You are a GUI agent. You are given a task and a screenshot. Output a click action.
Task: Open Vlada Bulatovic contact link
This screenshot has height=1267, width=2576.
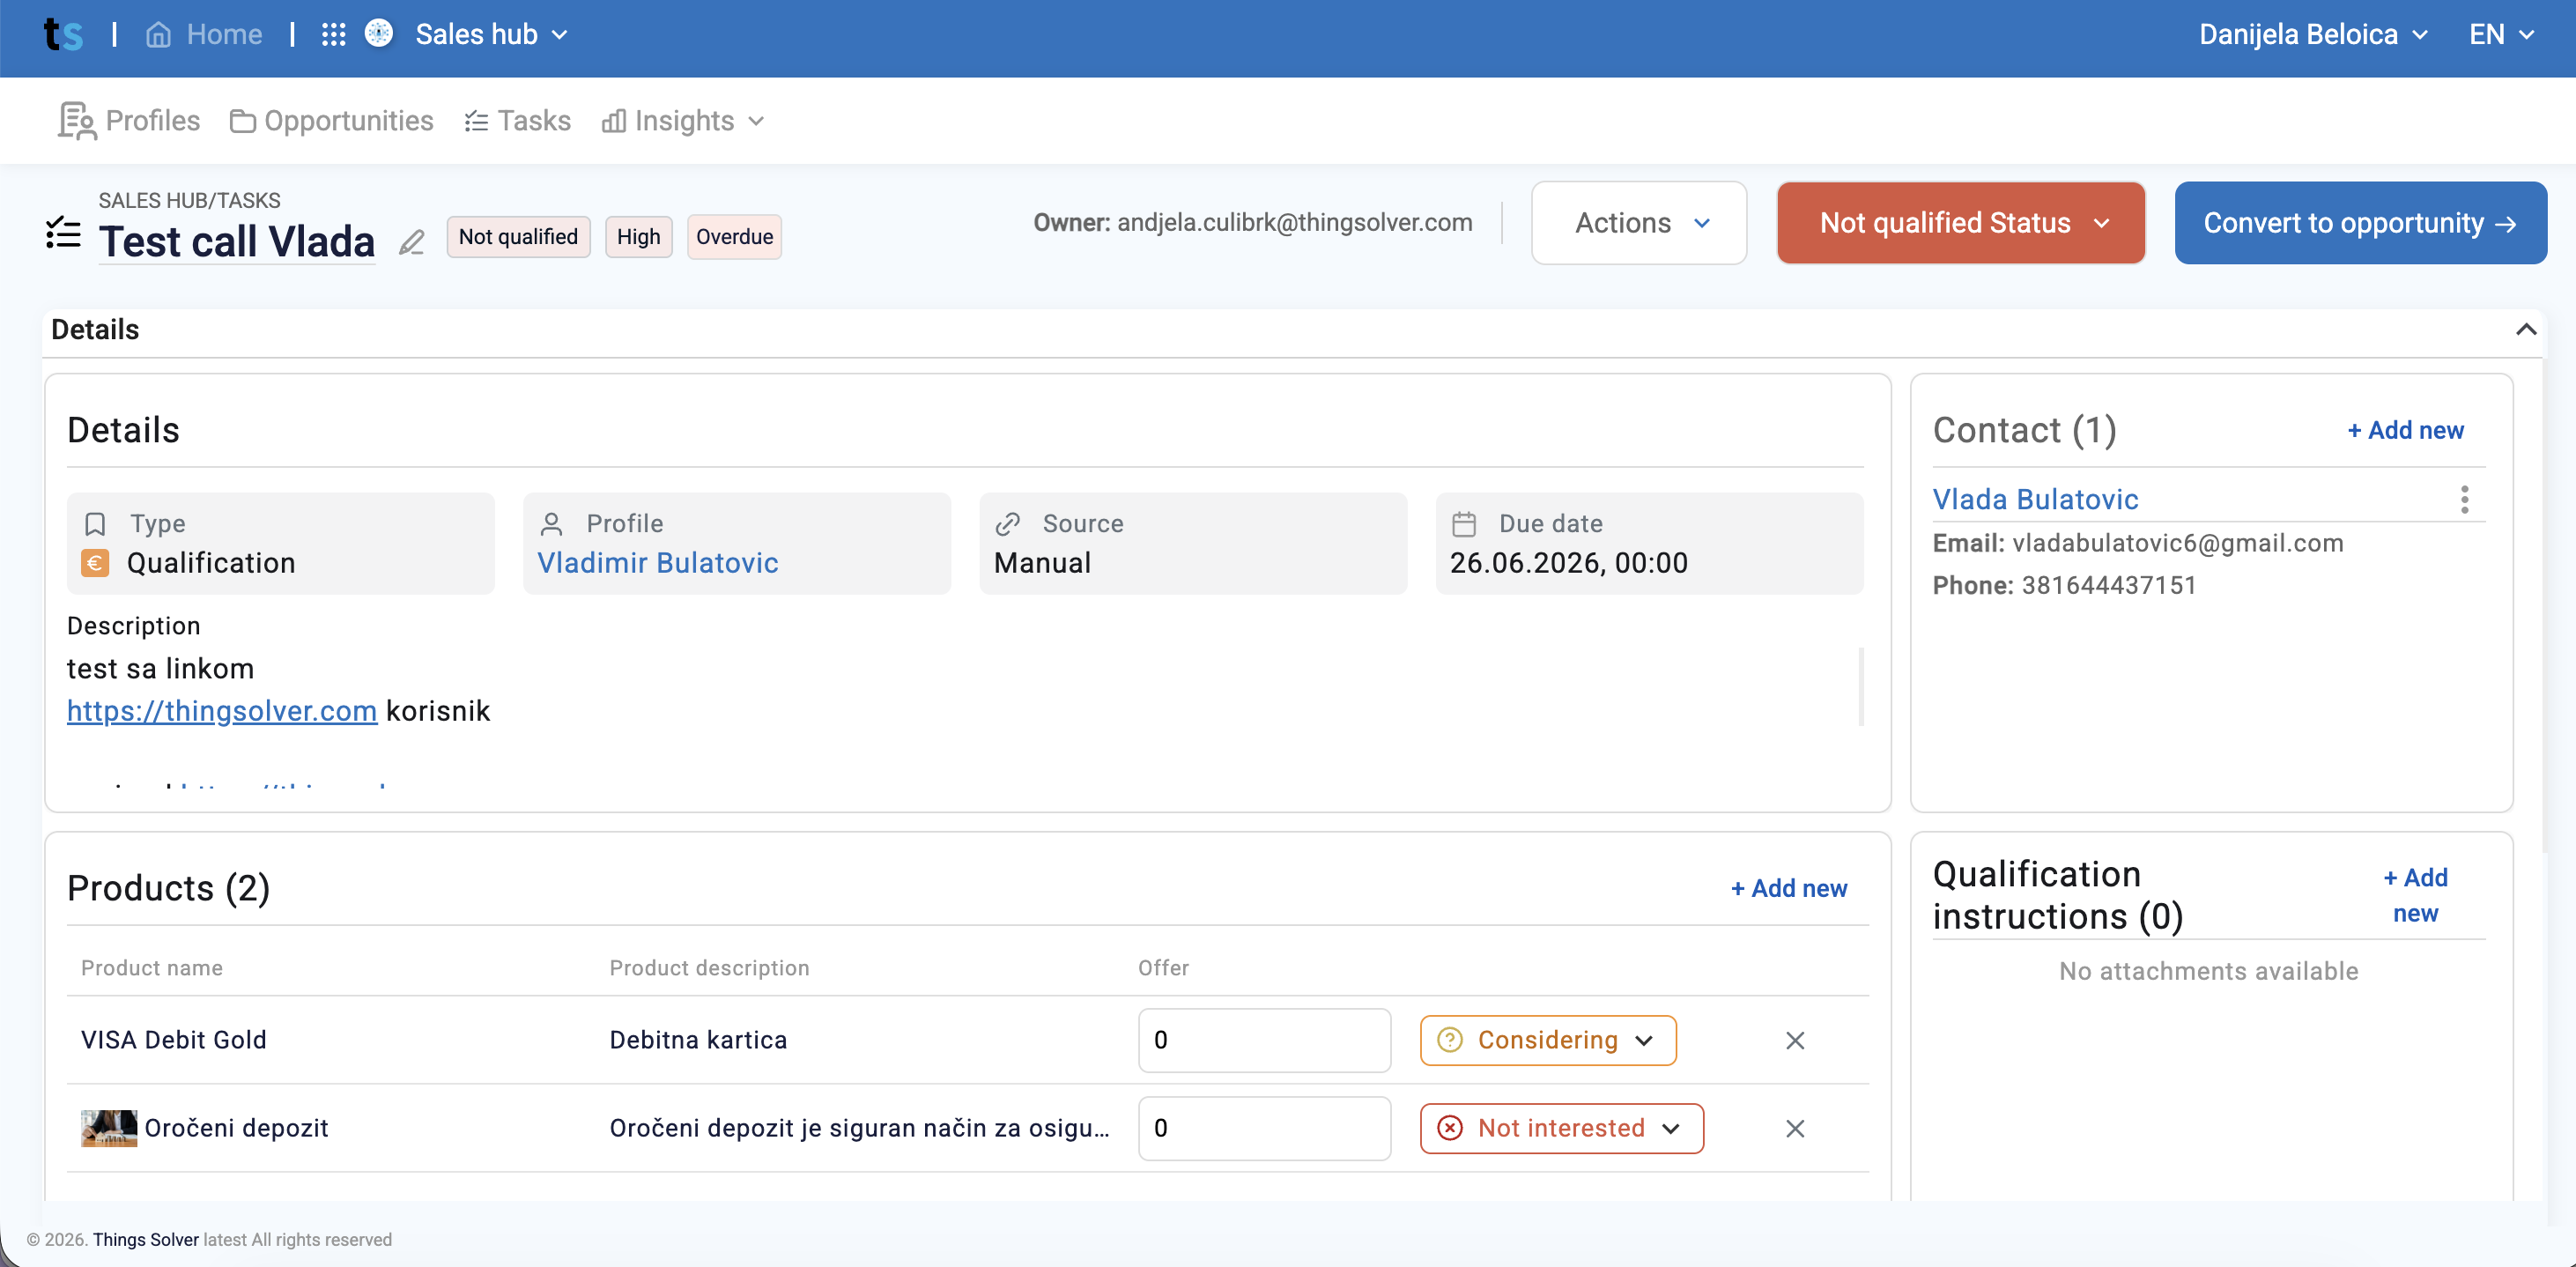pos(2035,500)
